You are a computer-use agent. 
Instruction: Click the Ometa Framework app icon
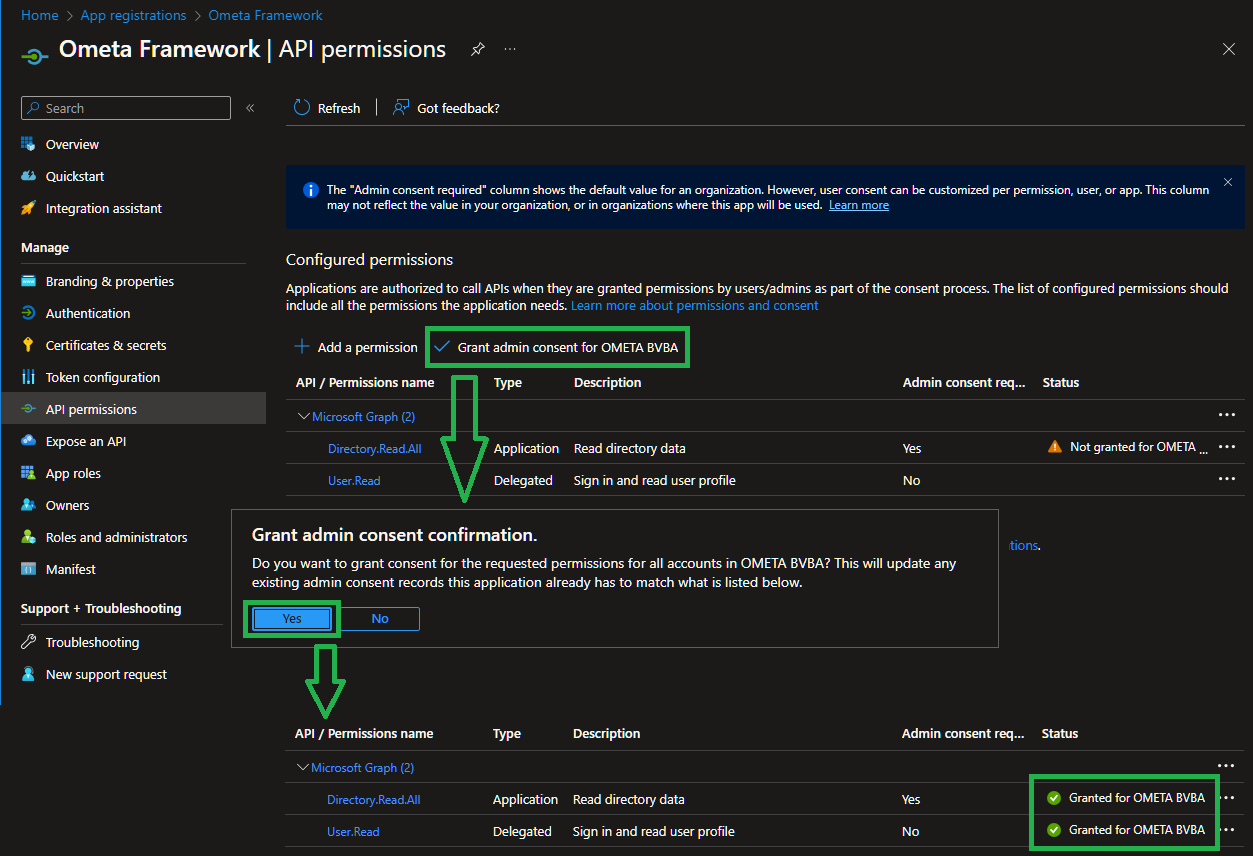pyautogui.click(x=35, y=56)
